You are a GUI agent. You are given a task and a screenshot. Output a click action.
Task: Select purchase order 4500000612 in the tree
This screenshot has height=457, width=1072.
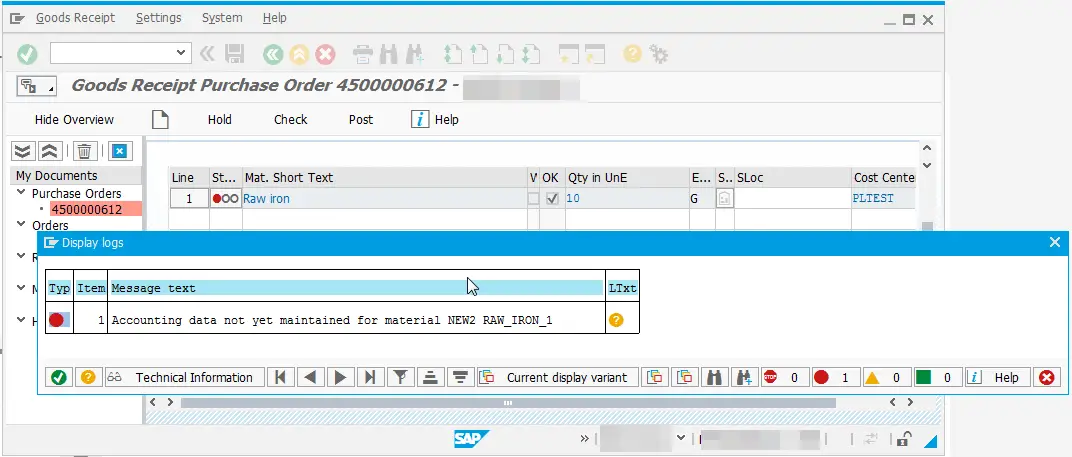coord(87,210)
